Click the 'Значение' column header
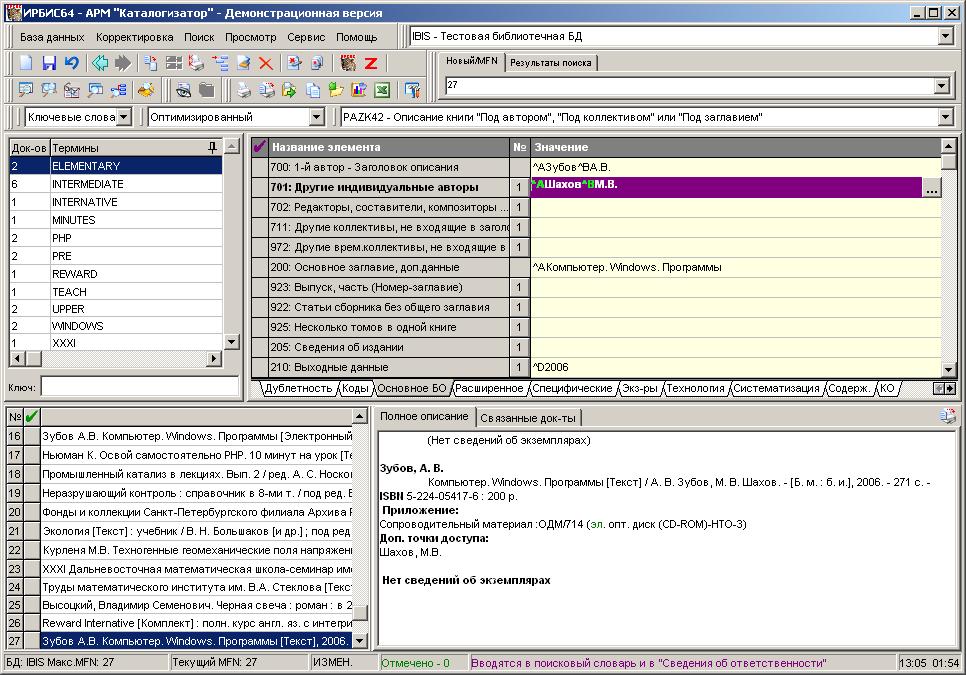Screen dimensions: 966x675 pos(736,147)
